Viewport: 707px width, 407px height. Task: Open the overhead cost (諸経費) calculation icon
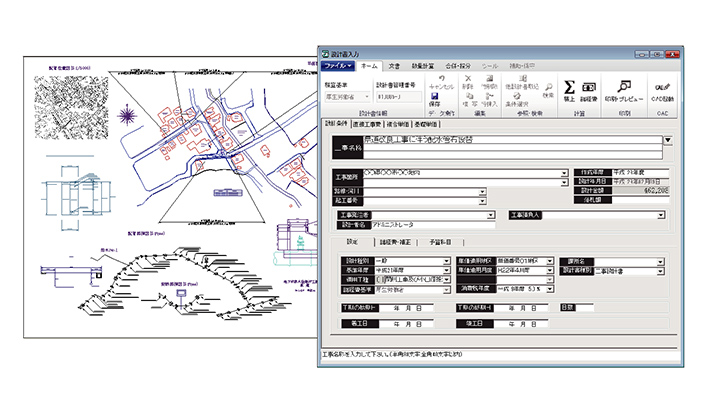point(588,87)
